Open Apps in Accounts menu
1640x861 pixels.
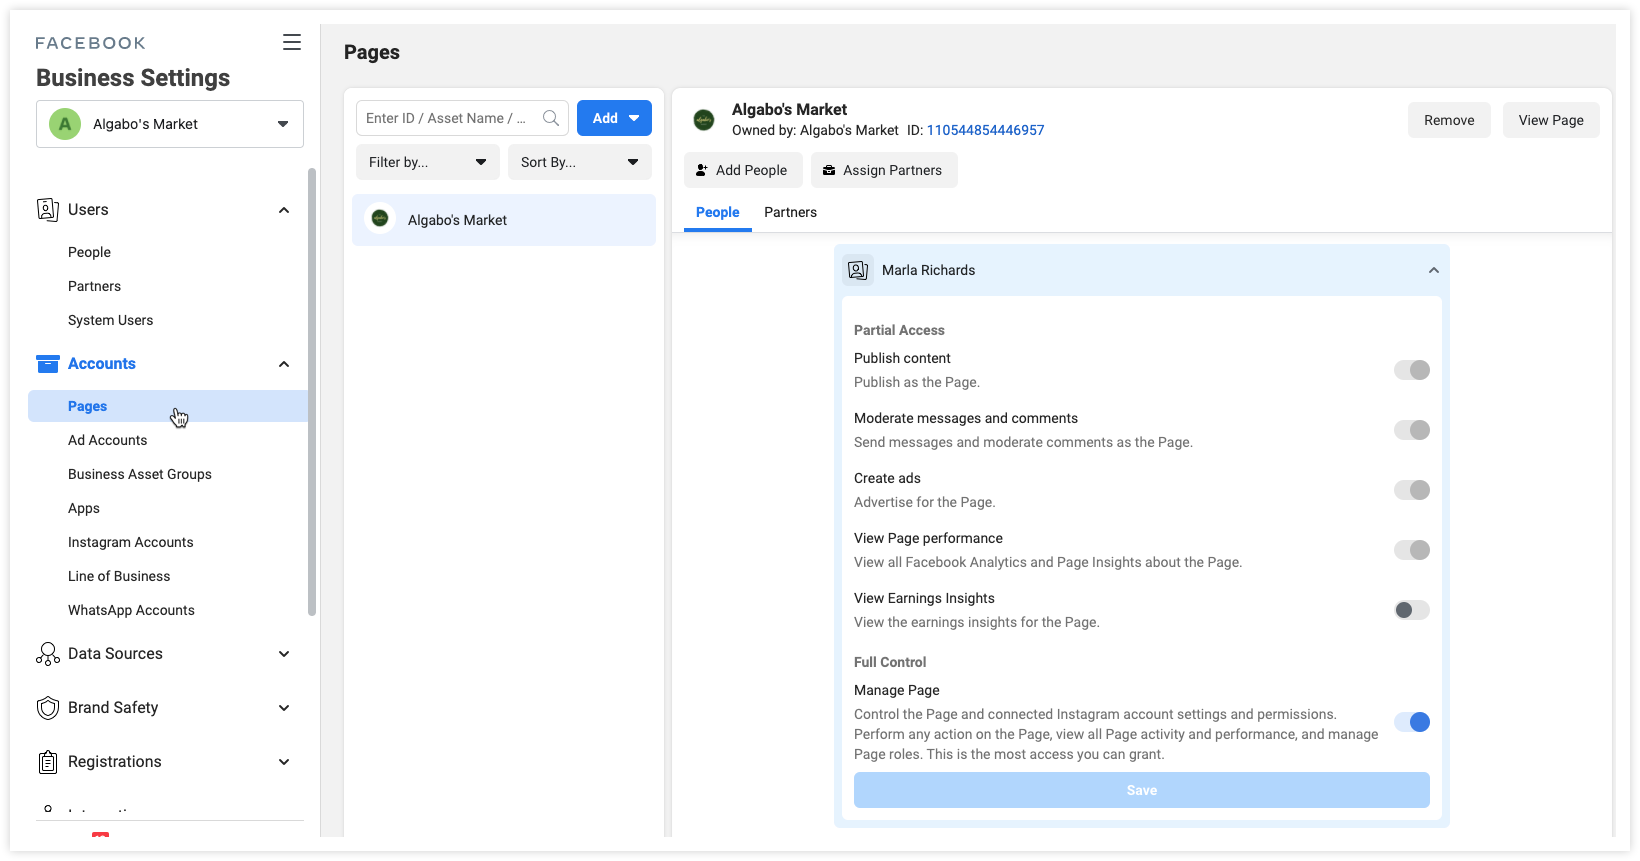click(84, 508)
